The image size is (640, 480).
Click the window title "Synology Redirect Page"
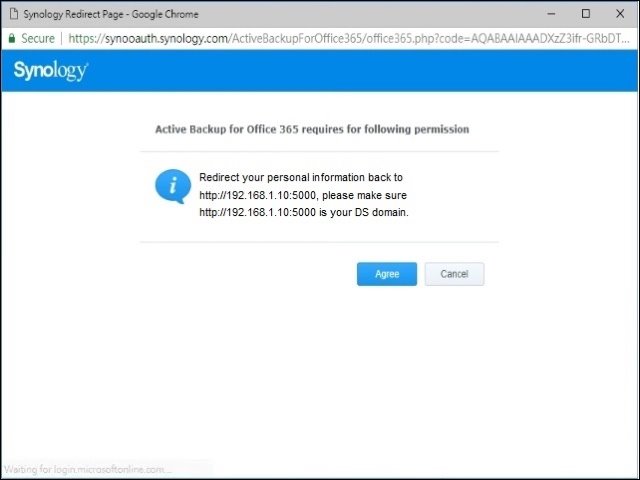(x=110, y=14)
